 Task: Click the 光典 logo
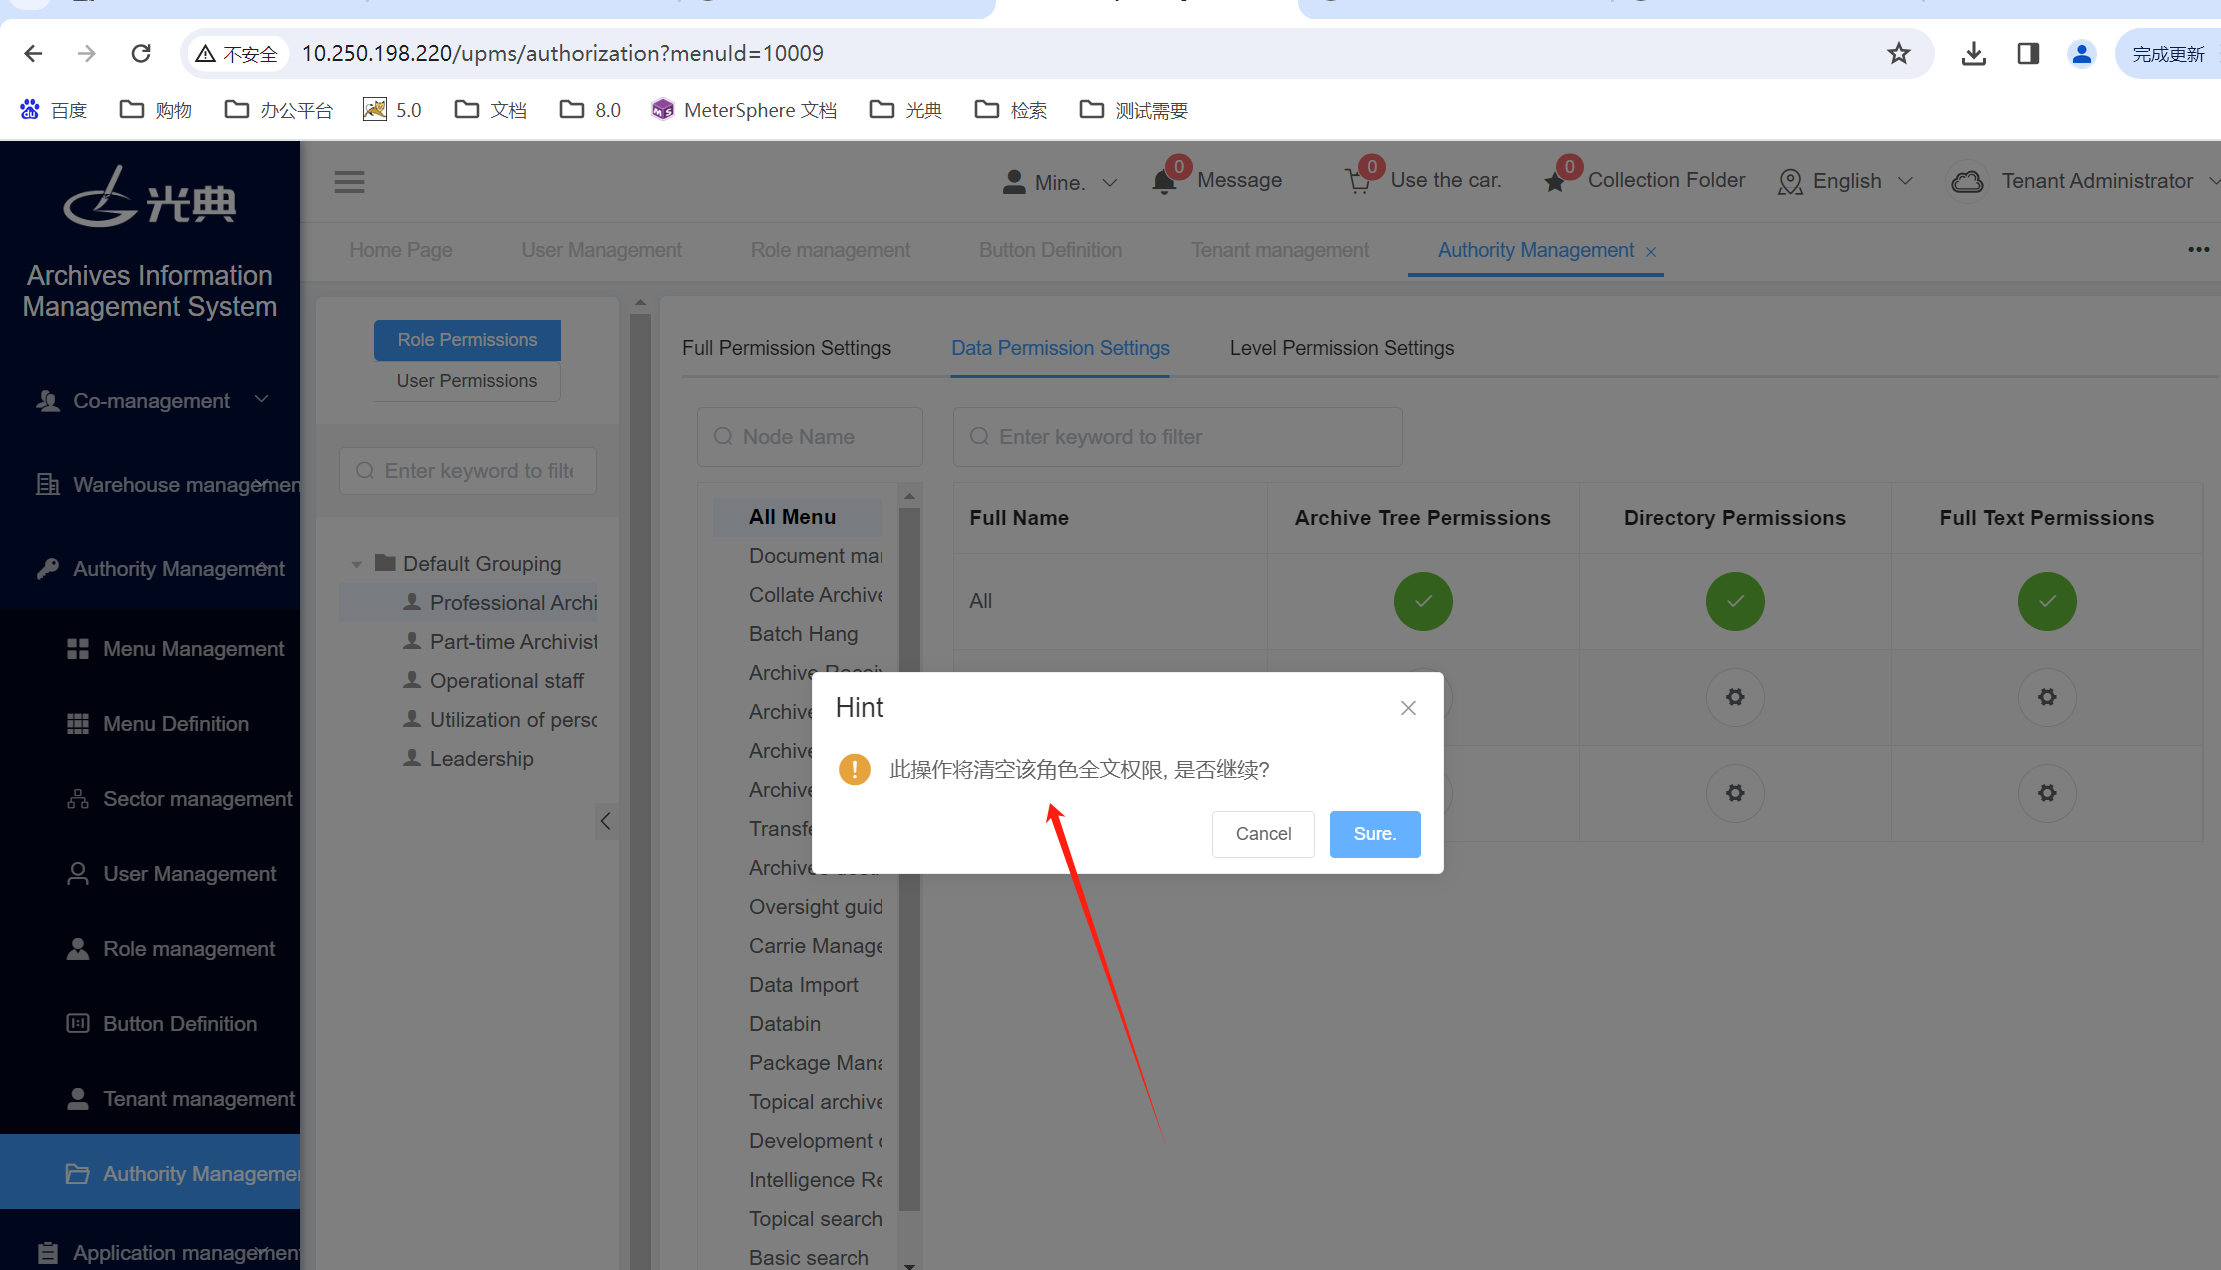(x=150, y=197)
